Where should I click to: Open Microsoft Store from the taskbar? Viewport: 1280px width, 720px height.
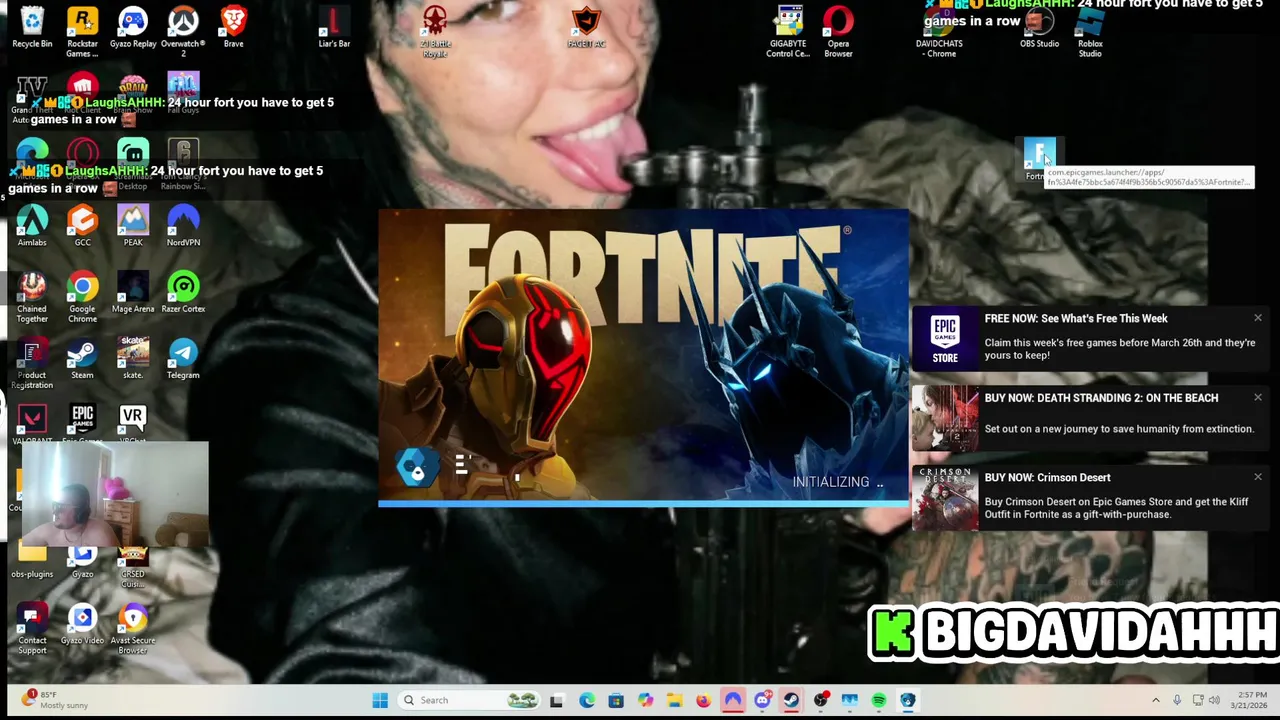tap(615, 700)
